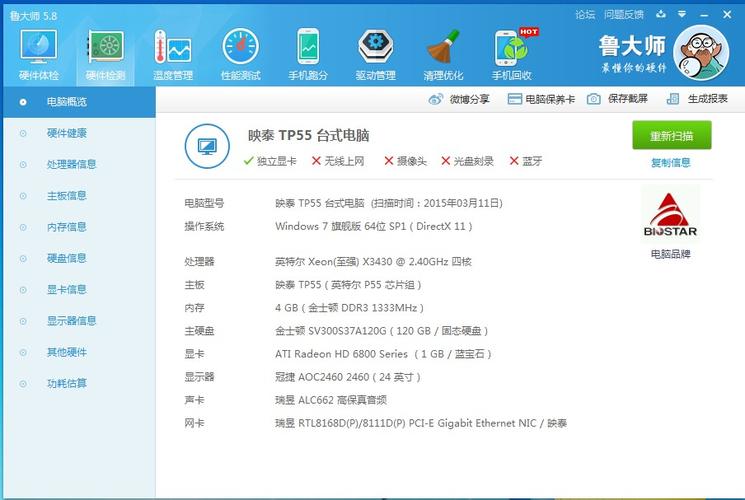The height and width of the screenshot is (500, 745).
Task: Click the 无线上网 status item
Action: pyautogui.click(x=338, y=161)
